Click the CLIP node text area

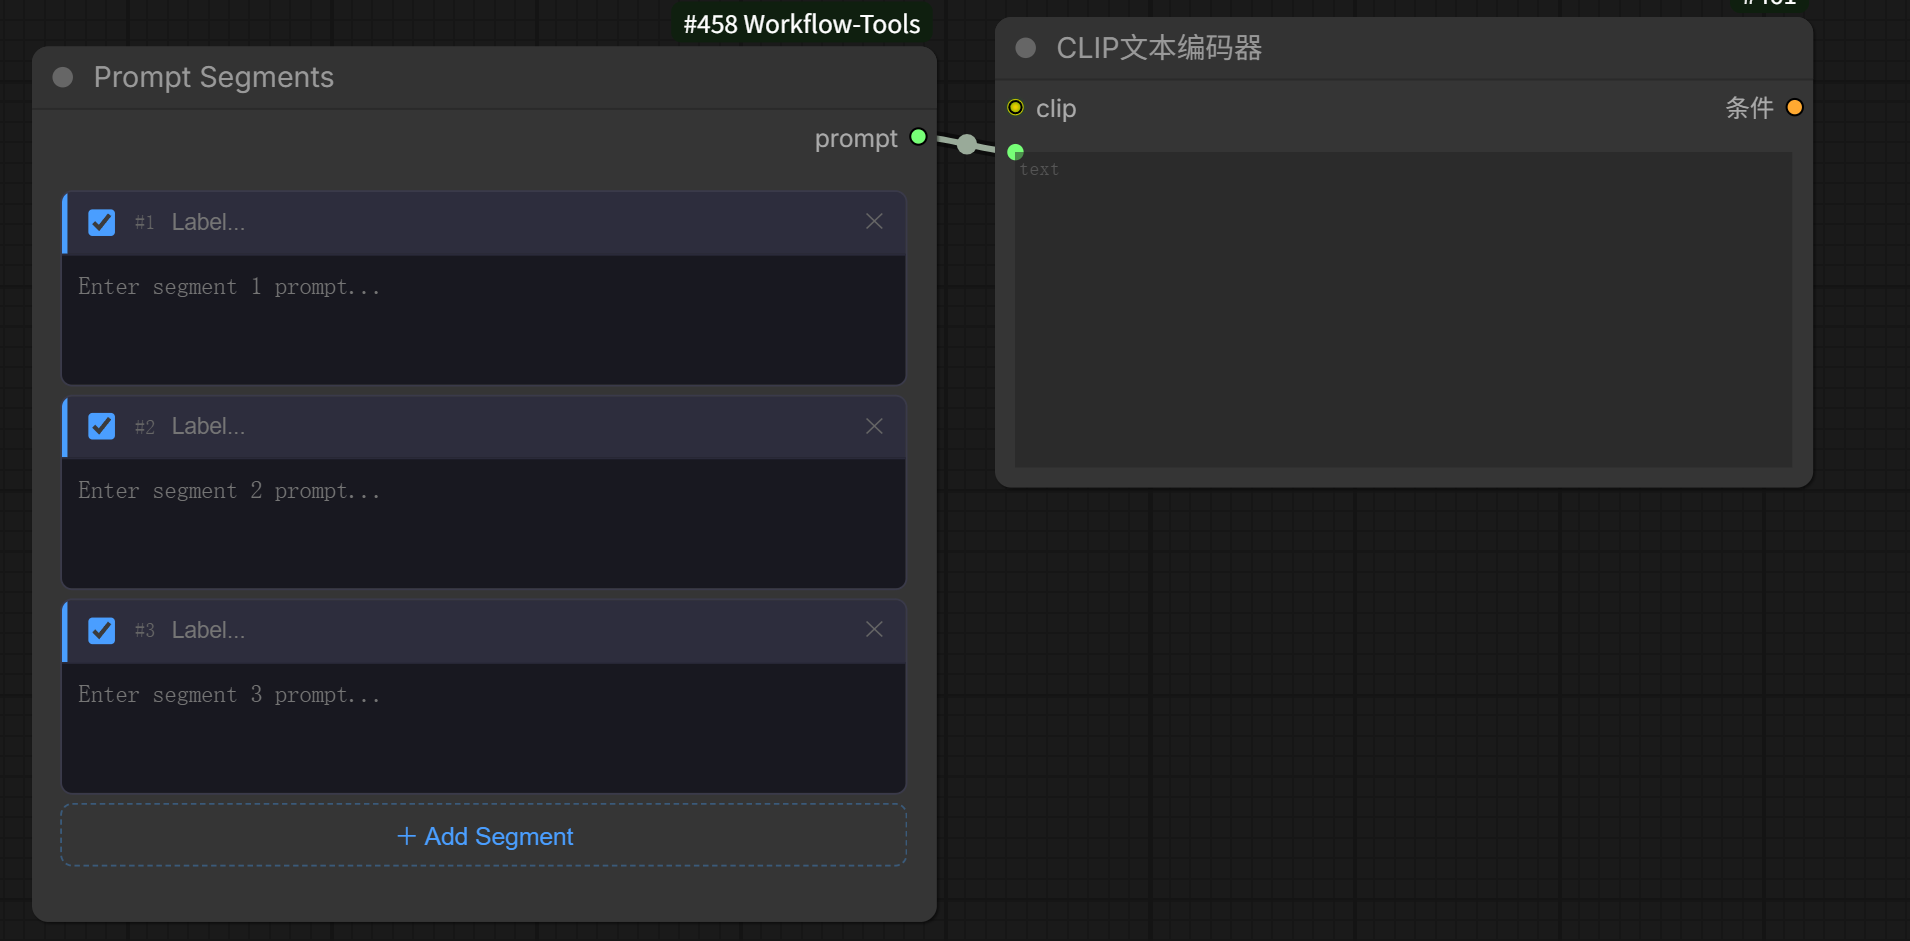1403,310
